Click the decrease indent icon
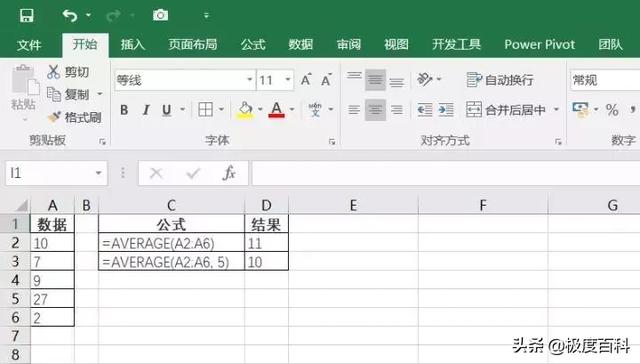Image resolution: width=640 pixels, height=364 pixels. coord(425,110)
